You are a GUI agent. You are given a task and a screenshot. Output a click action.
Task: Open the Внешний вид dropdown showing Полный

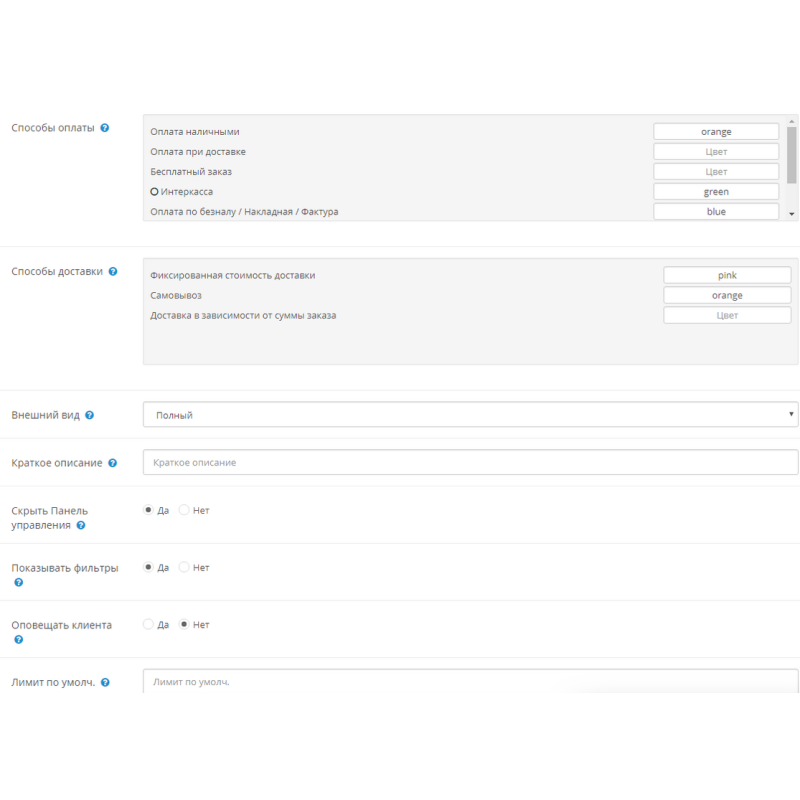[470, 414]
